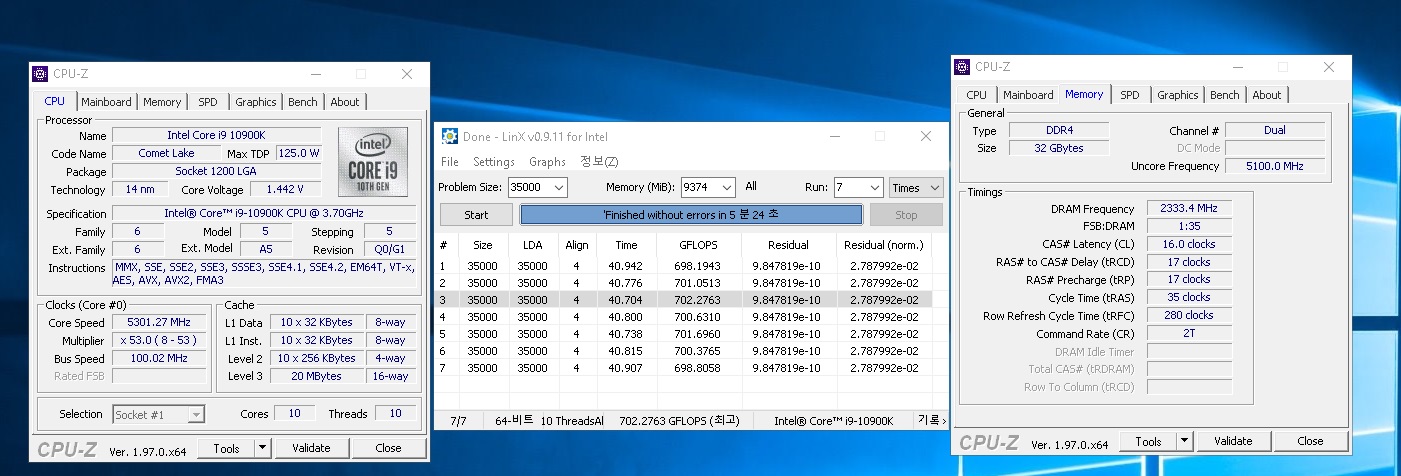The height and width of the screenshot is (476, 1401).
Task: Click Close button in right CPU-Z window
Action: point(1310,441)
